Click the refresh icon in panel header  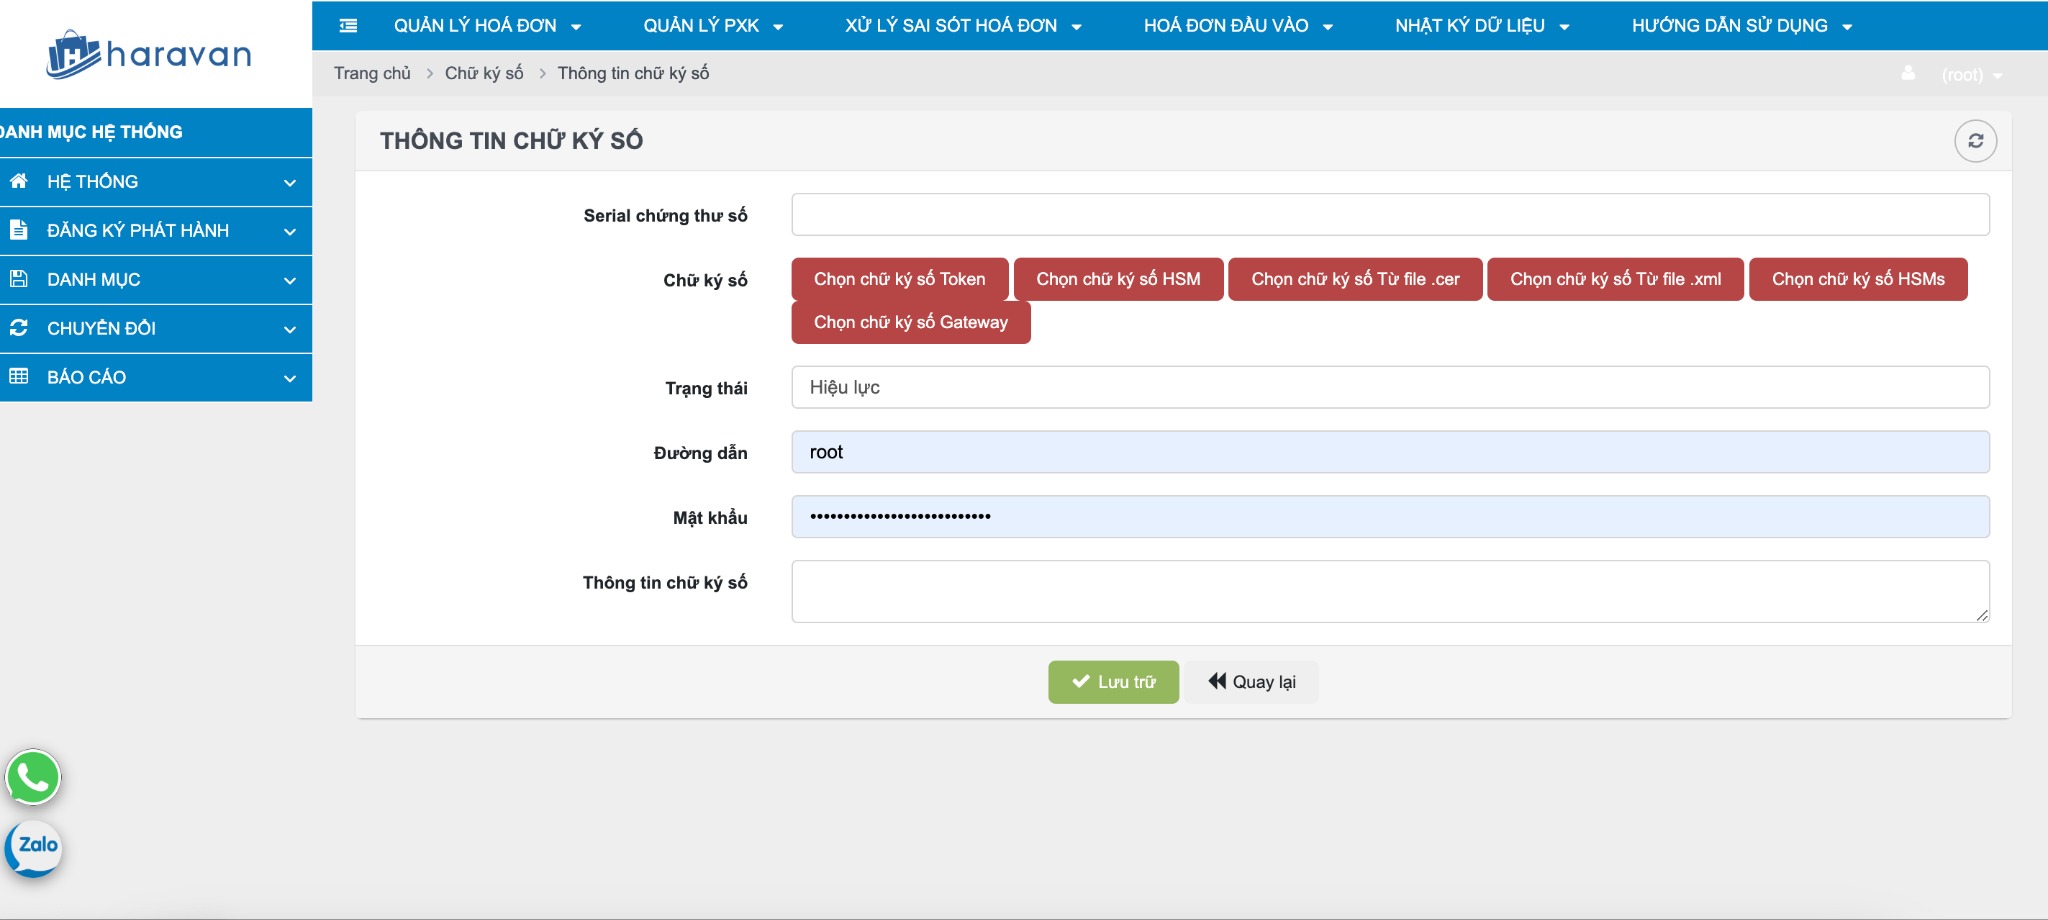pyautogui.click(x=1975, y=141)
